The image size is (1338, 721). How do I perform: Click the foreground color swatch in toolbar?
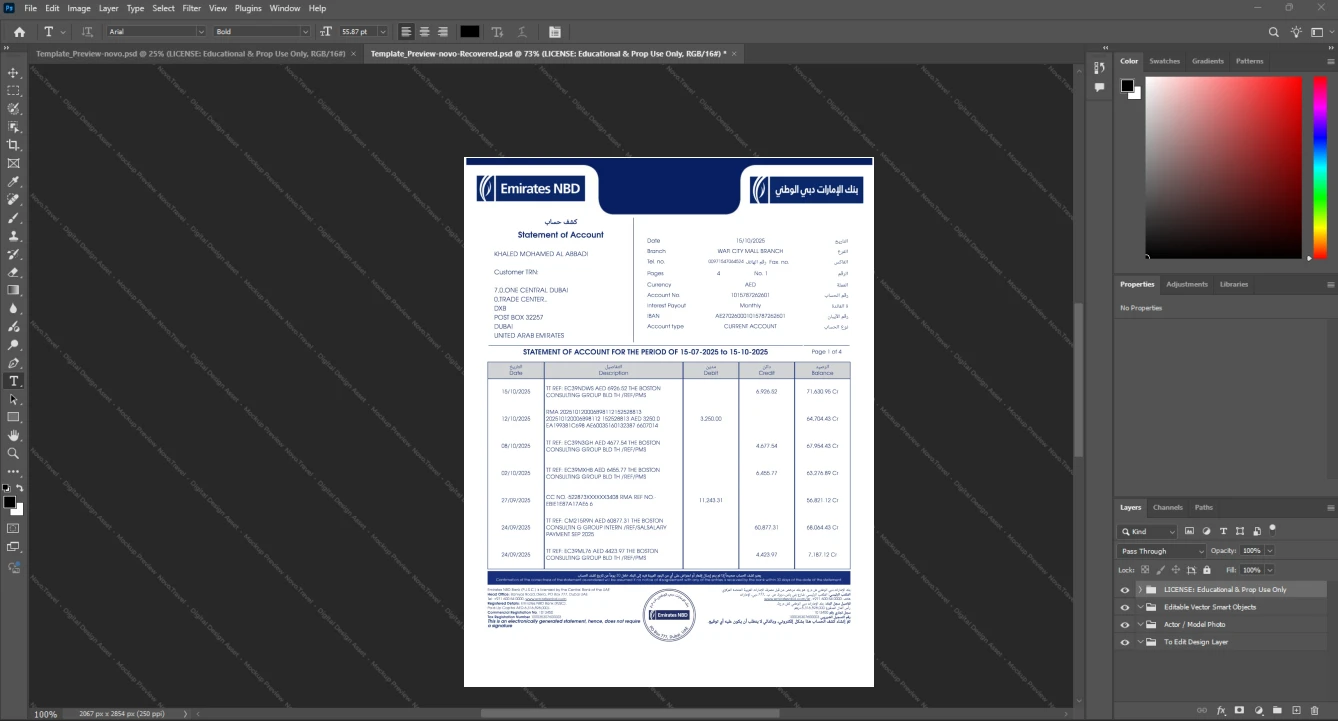tap(9, 502)
